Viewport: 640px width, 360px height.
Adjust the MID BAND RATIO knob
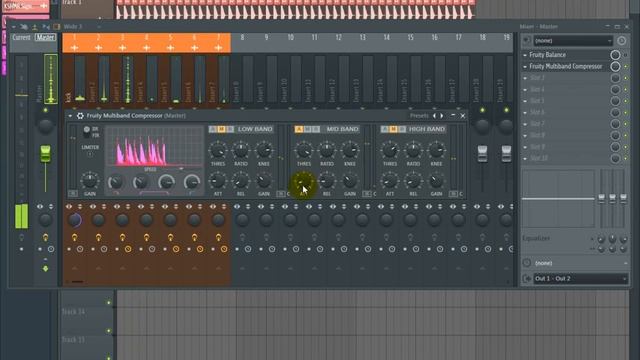click(x=327, y=150)
